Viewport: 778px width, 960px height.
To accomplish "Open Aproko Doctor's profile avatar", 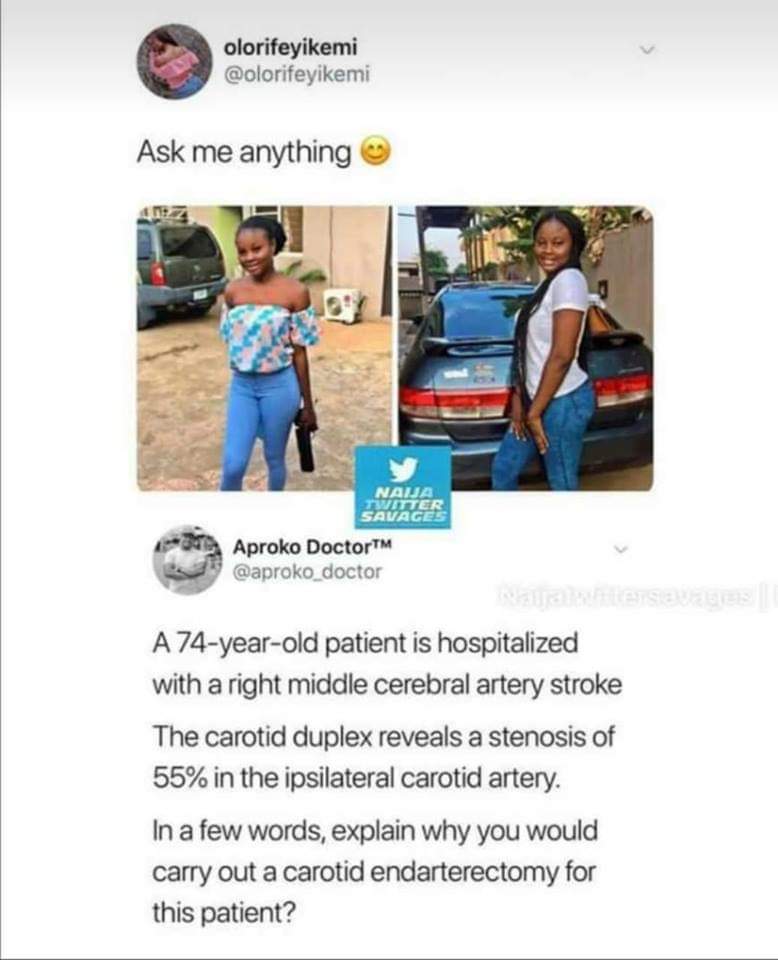I will click(x=187, y=560).
